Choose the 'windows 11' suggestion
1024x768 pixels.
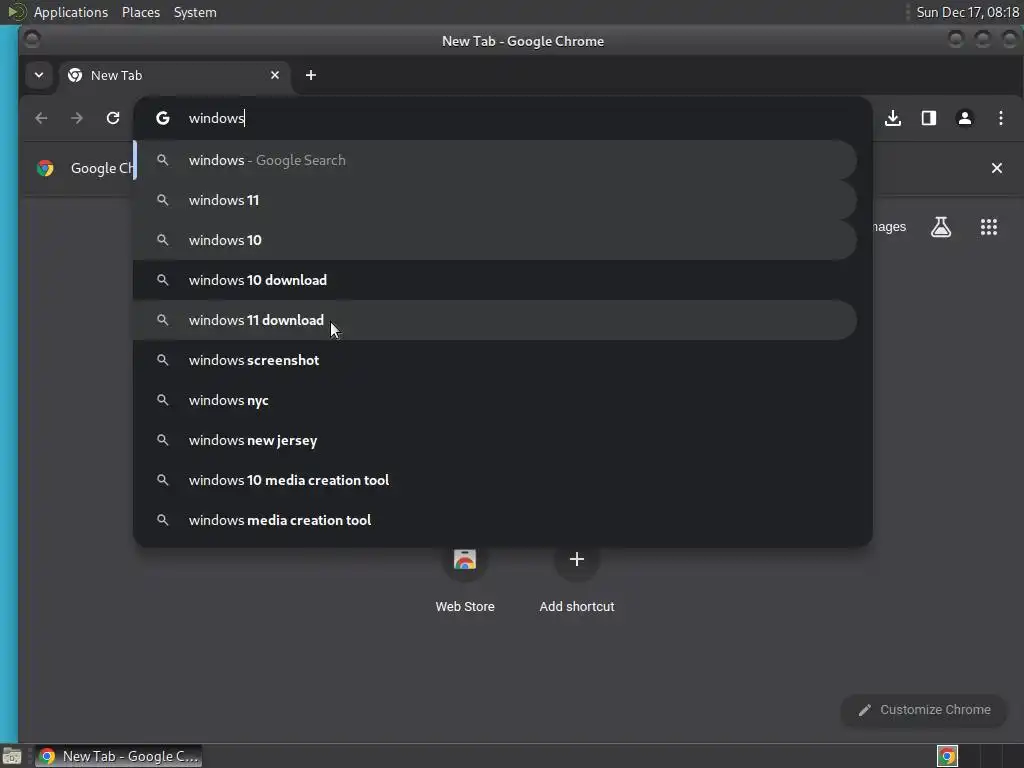[x=495, y=200]
